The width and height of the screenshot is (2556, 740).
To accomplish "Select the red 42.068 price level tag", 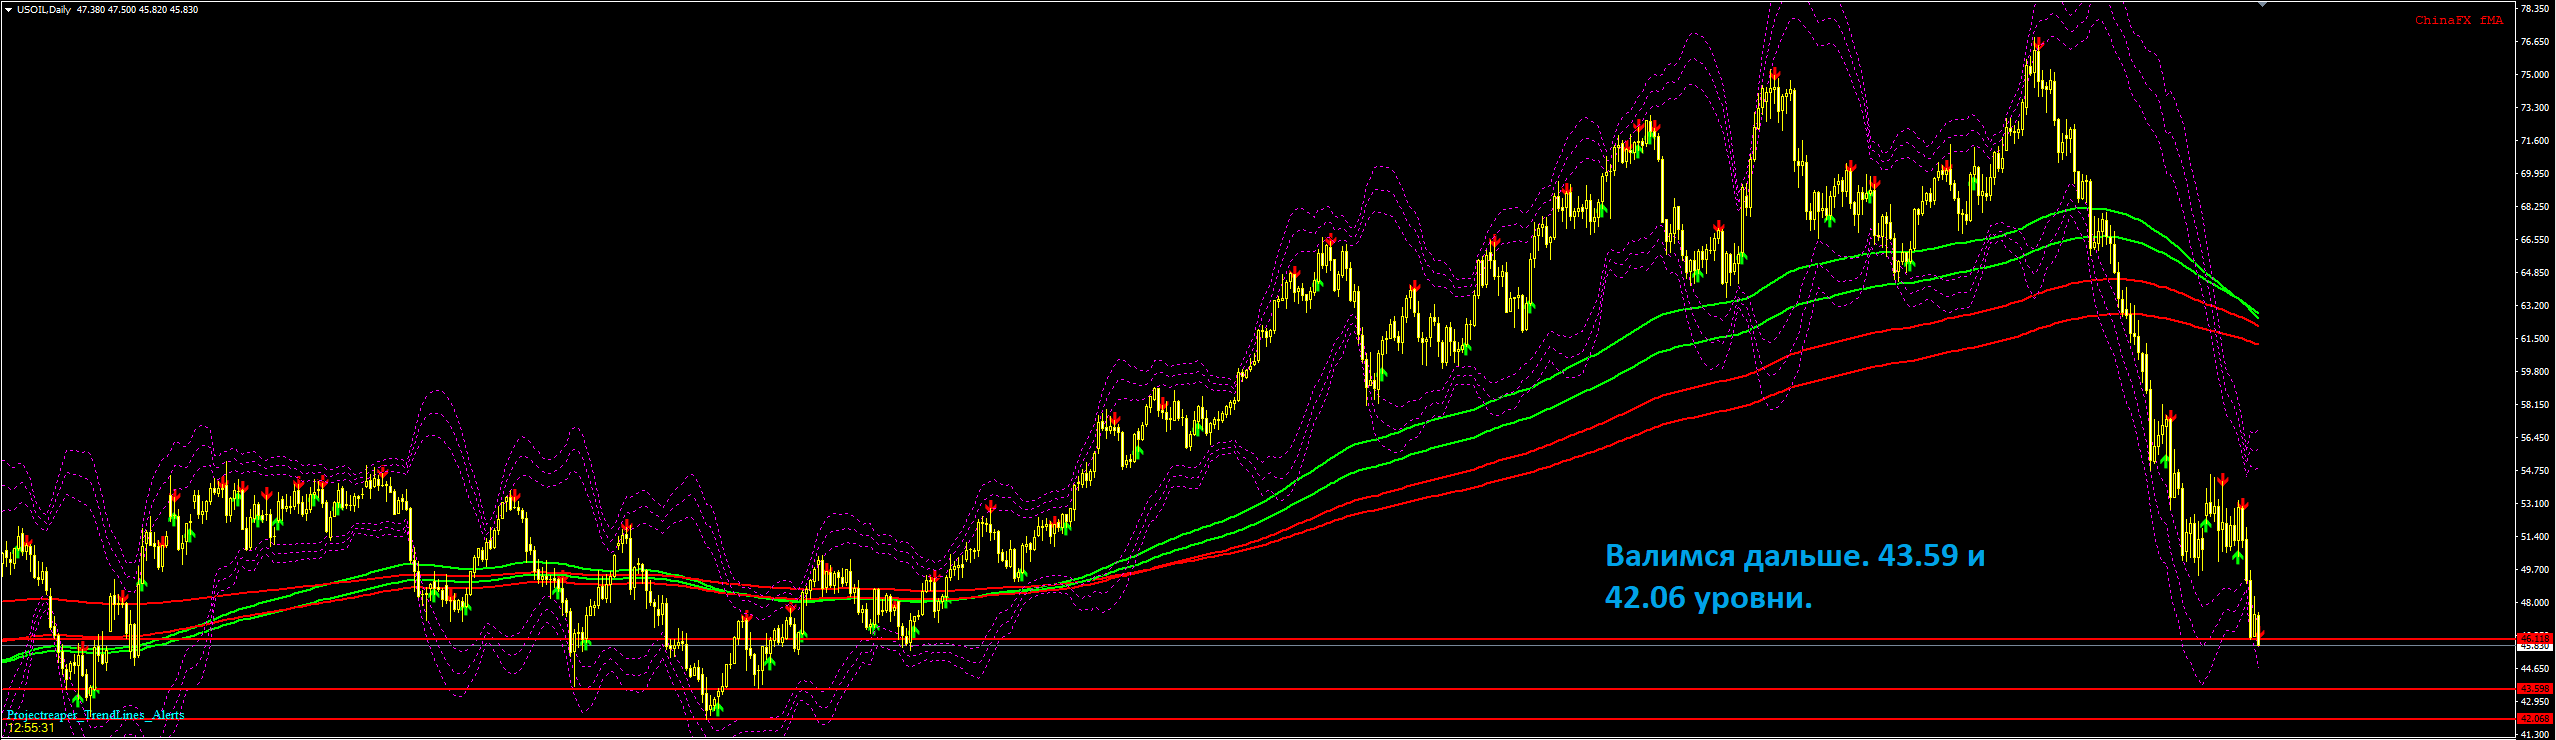I will pos(2535,718).
